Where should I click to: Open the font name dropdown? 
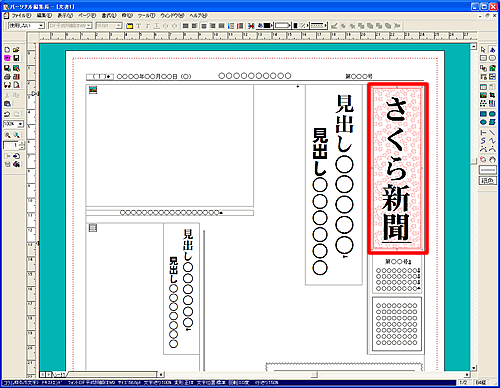[x=89, y=26]
